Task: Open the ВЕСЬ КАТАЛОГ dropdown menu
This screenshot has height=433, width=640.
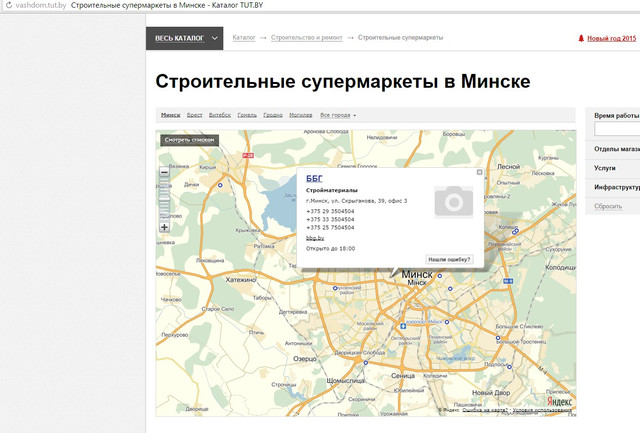Action: pos(184,38)
